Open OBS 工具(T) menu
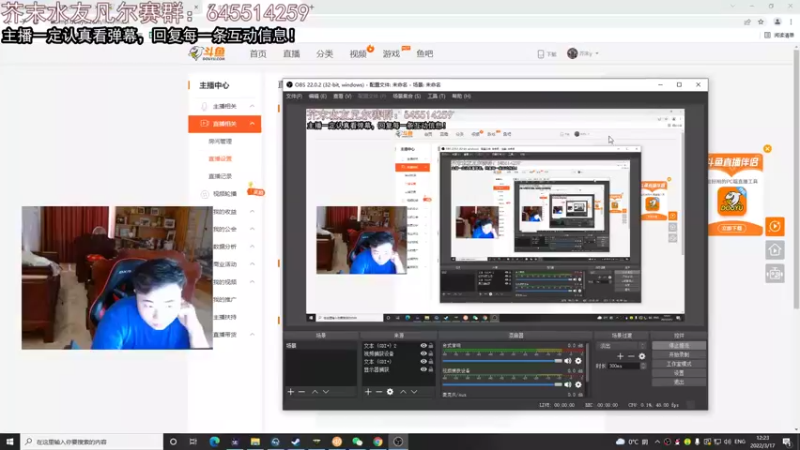The image size is (800, 450). (x=436, y=96)
